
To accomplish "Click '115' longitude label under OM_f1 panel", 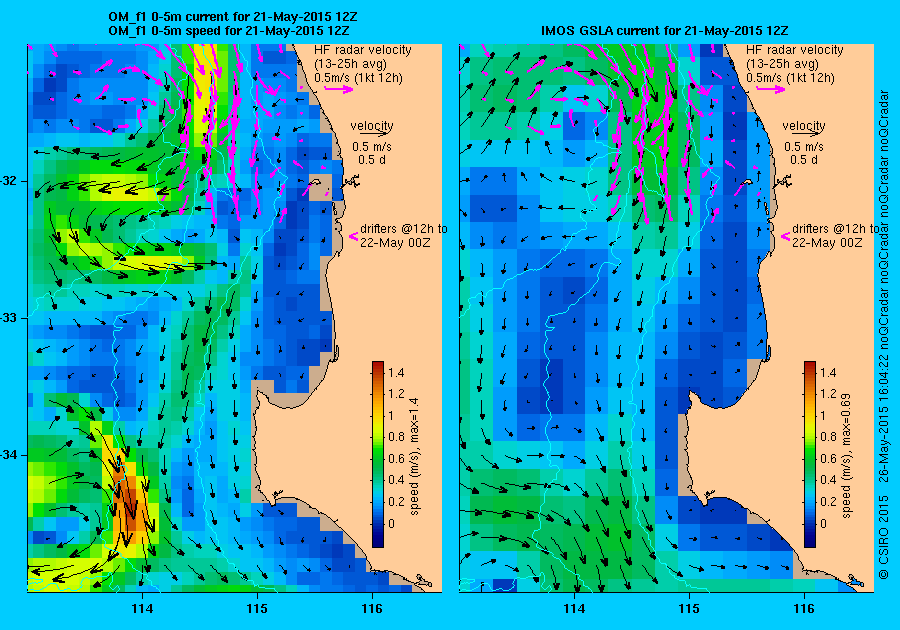I will click(x=257, y=609).
